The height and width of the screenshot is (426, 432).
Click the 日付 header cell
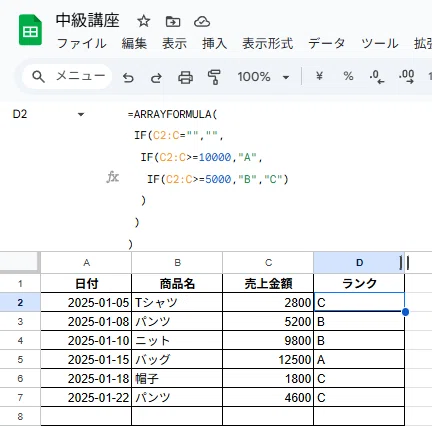pos(86,284)
